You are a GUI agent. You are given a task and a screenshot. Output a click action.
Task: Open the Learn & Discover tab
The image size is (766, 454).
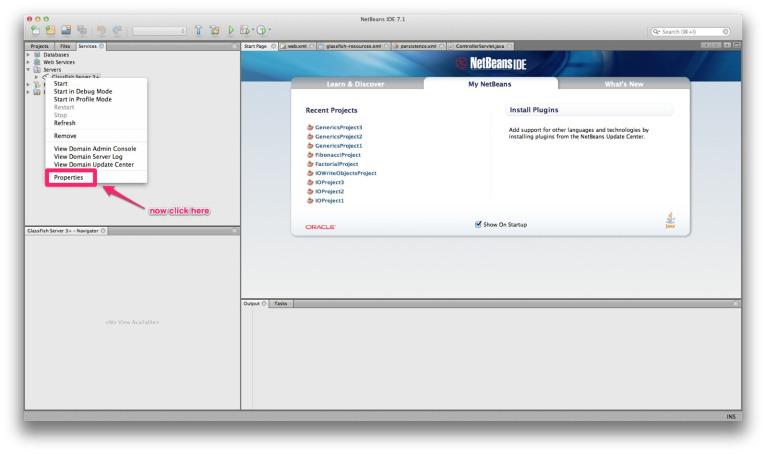pos(355,84)
